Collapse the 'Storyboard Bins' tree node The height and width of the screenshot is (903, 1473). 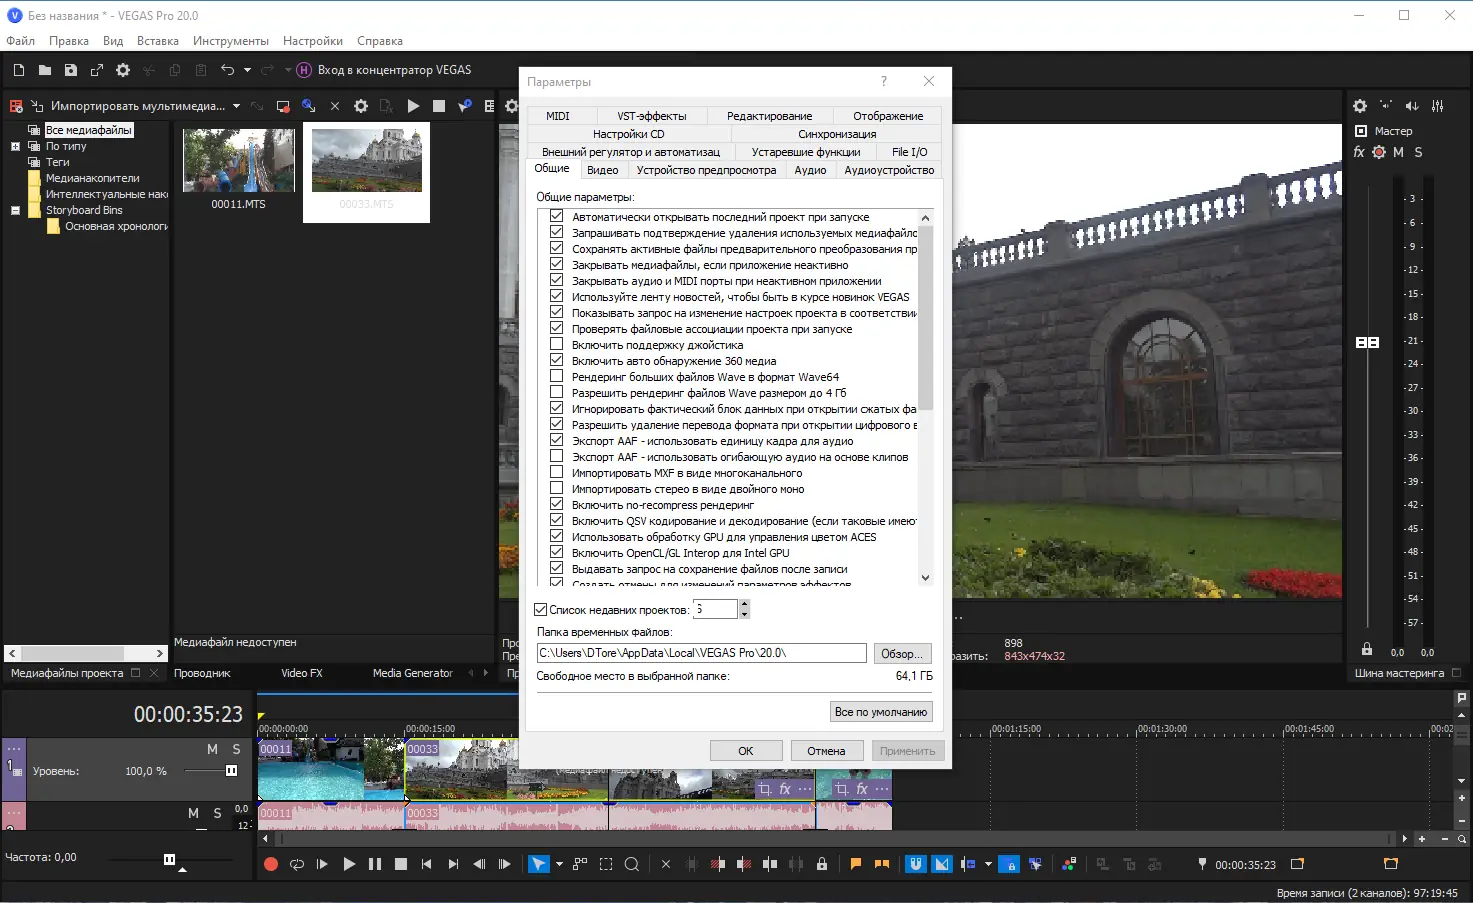tap(15, 211)
